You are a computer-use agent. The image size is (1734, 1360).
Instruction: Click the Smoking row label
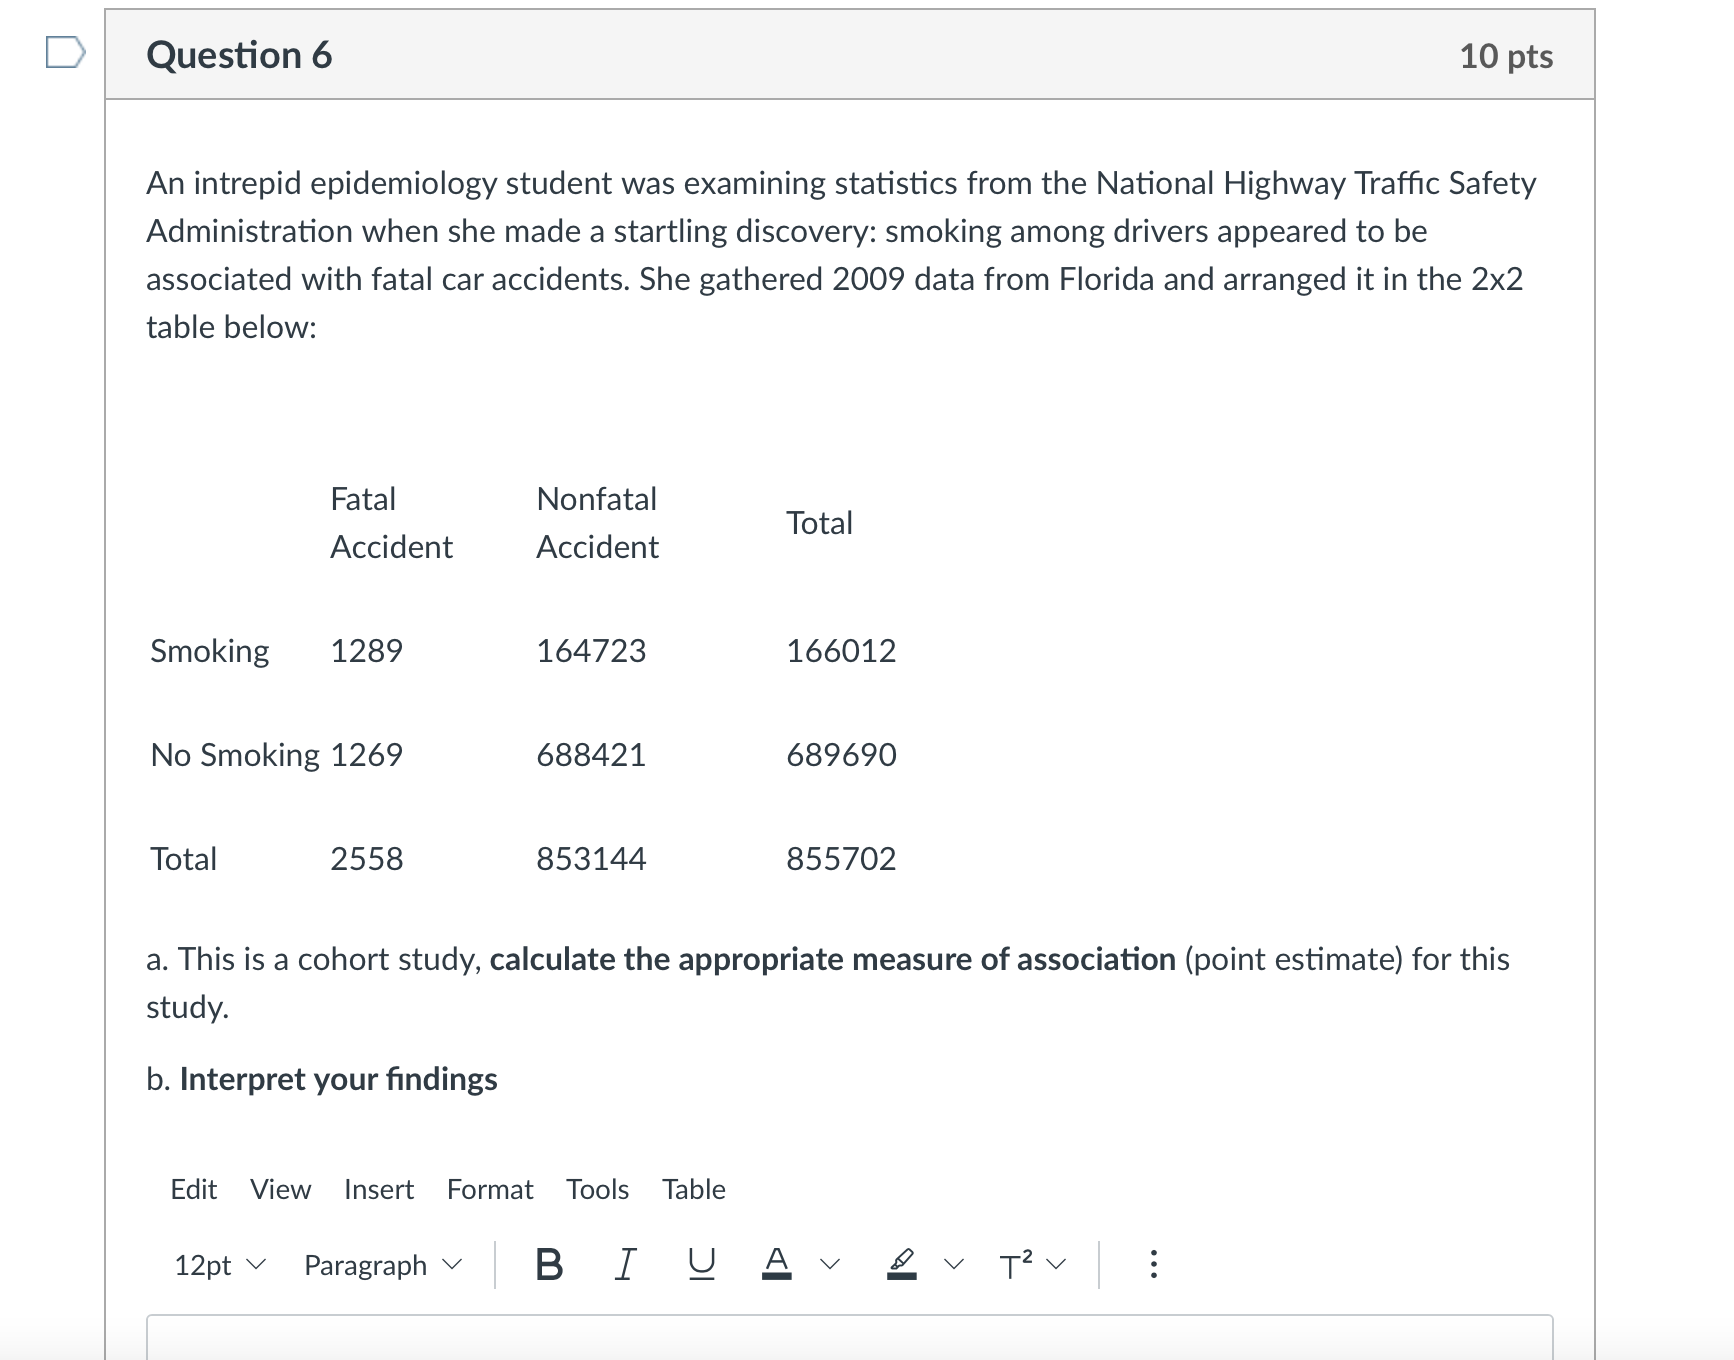[210, 651]
